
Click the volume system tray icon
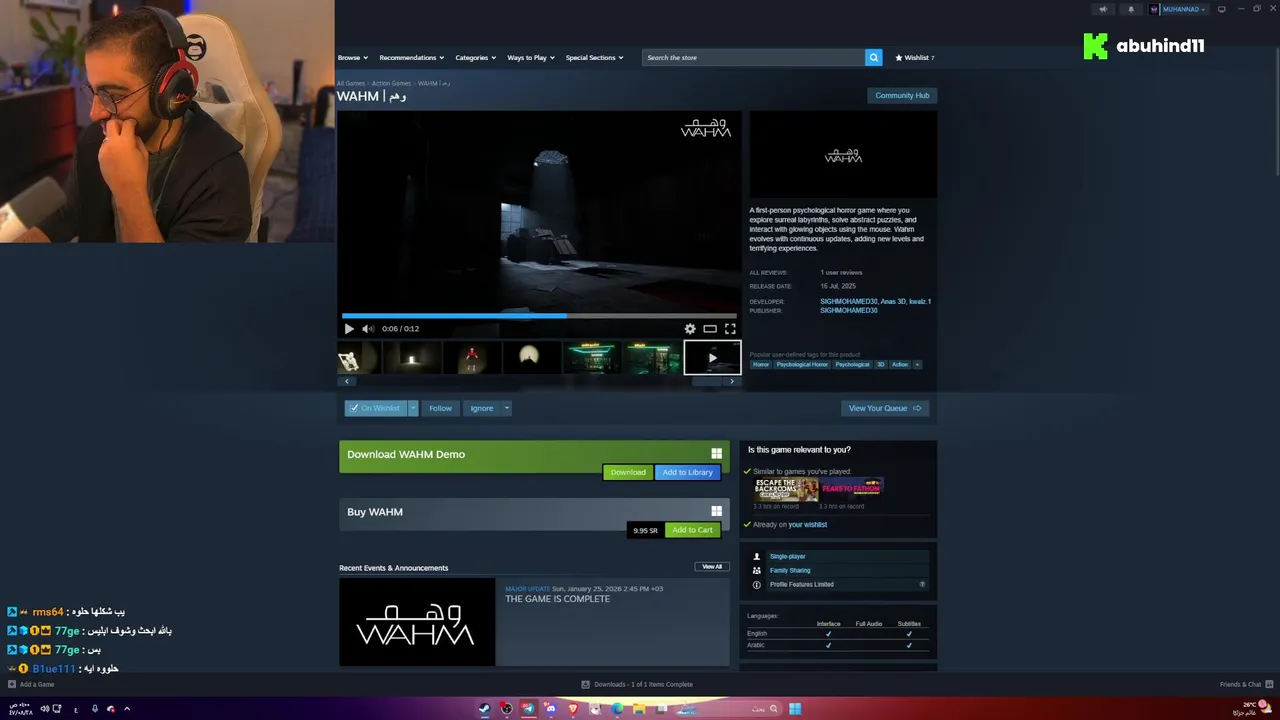click(44, 709)
